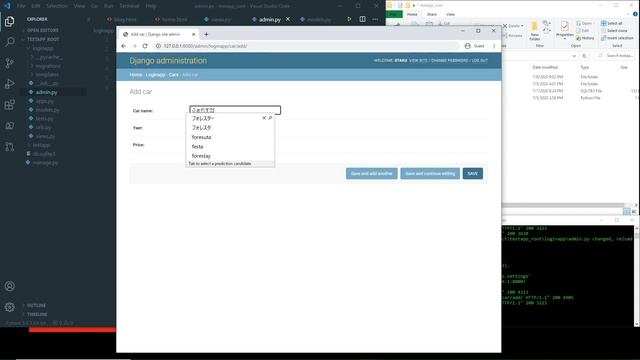Open the View ribbon tab in File Explorer
This screenshot has width=640, height=360.
[x=450, y=14]
